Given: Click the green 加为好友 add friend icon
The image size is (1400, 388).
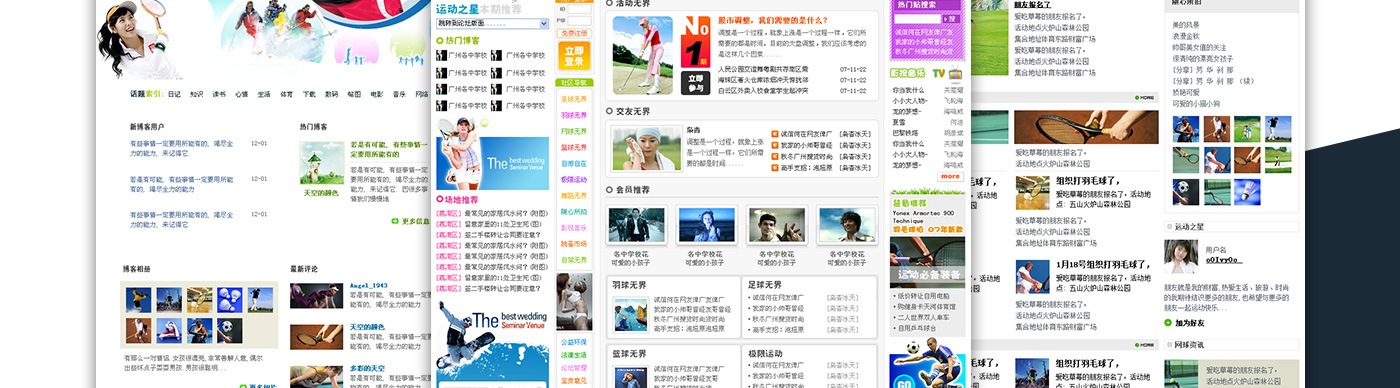Looking at the screenshot, I should click(1169, 323).
